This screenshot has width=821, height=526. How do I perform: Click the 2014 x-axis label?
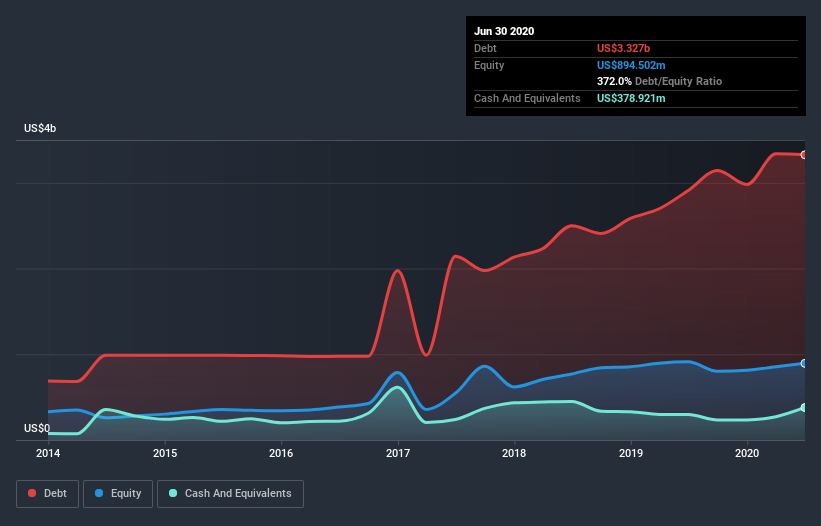coord(48,453)
